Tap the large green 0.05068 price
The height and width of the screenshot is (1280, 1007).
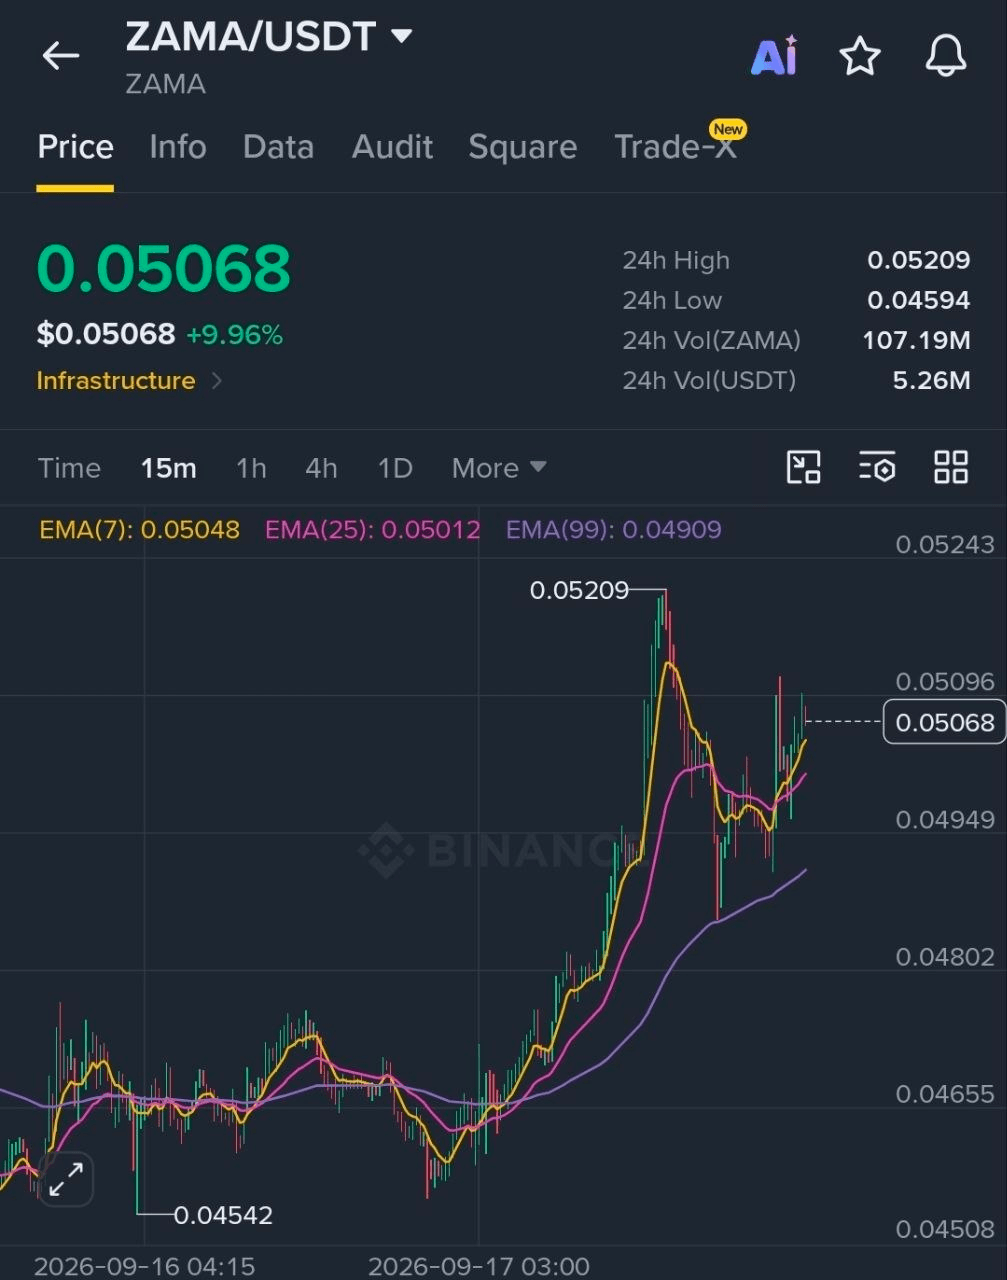(163, 269)
